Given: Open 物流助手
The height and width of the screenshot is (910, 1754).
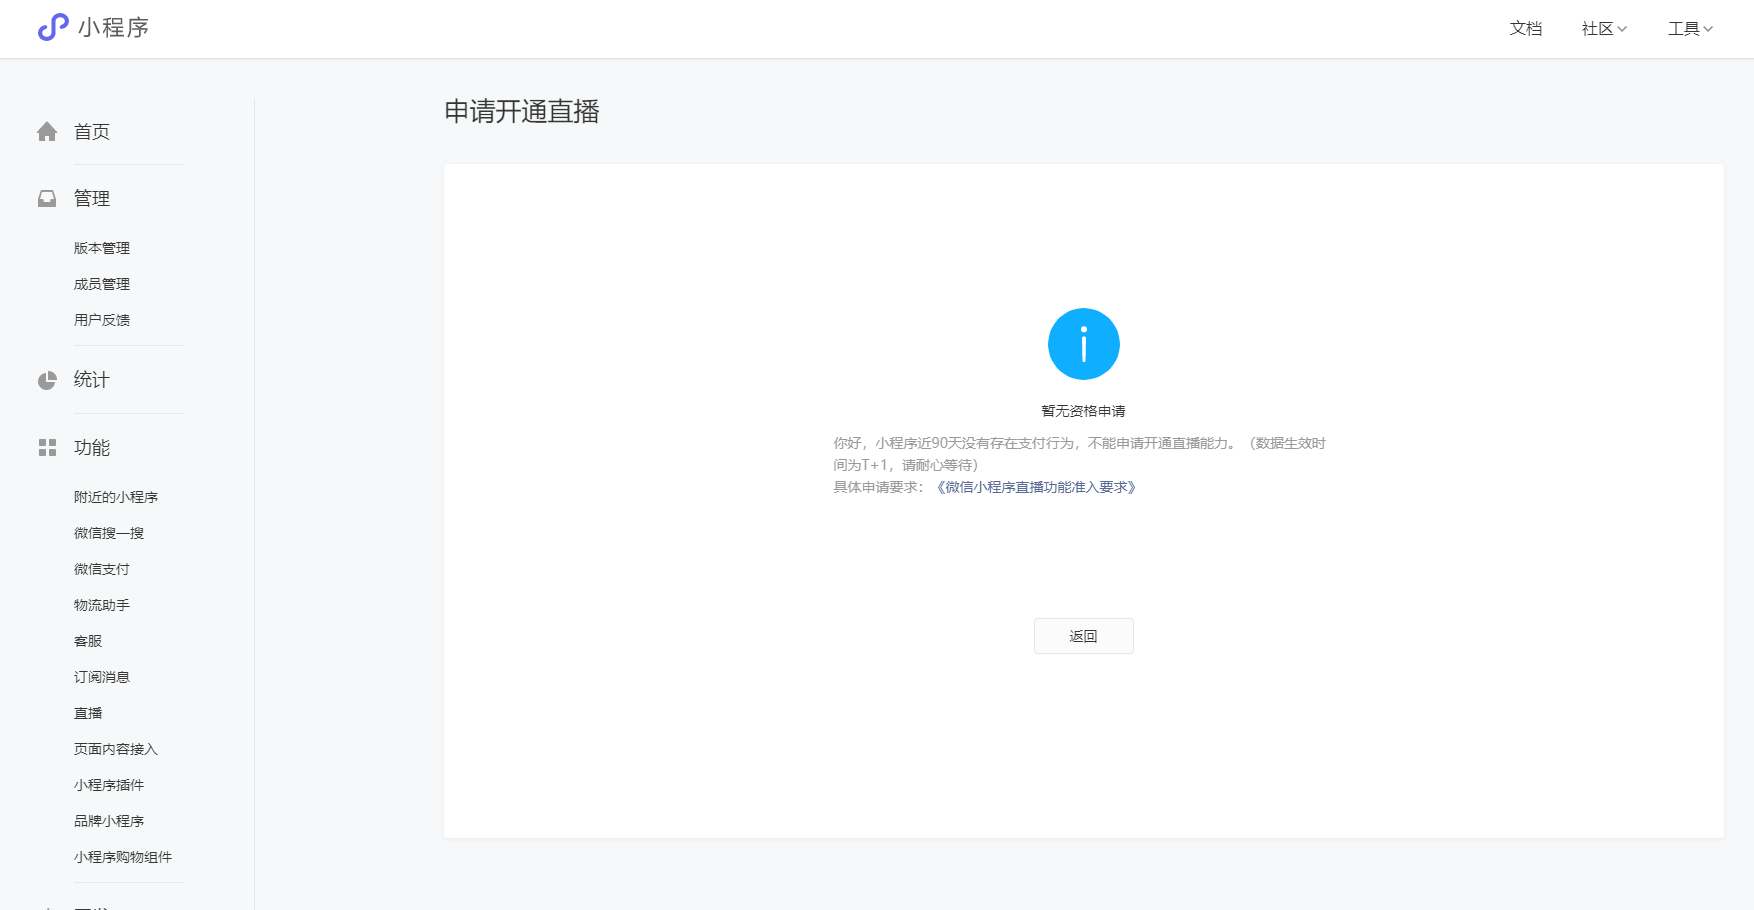Looking at the screenshot, I should (x=102, y=605).
